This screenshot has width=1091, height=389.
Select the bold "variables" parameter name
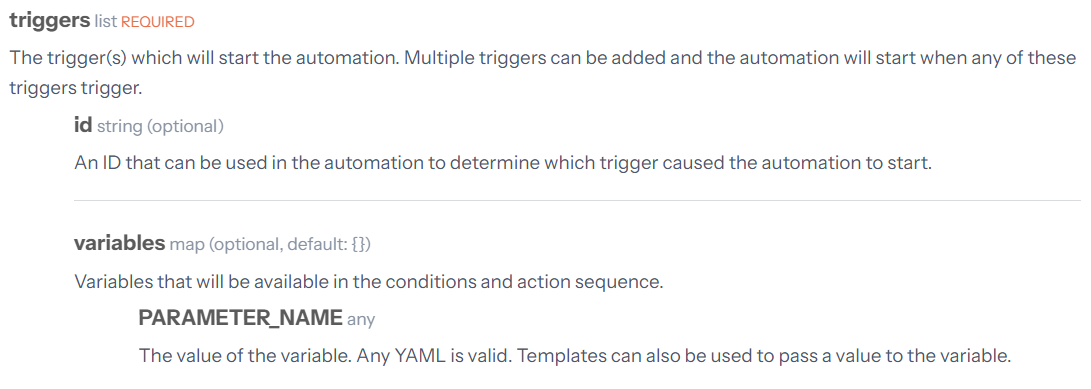[119, 243]
